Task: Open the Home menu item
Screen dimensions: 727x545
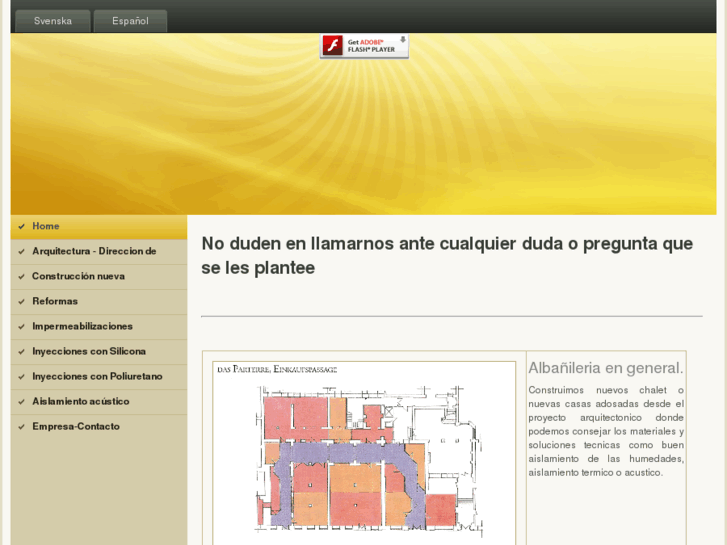Action: [99, 227]
